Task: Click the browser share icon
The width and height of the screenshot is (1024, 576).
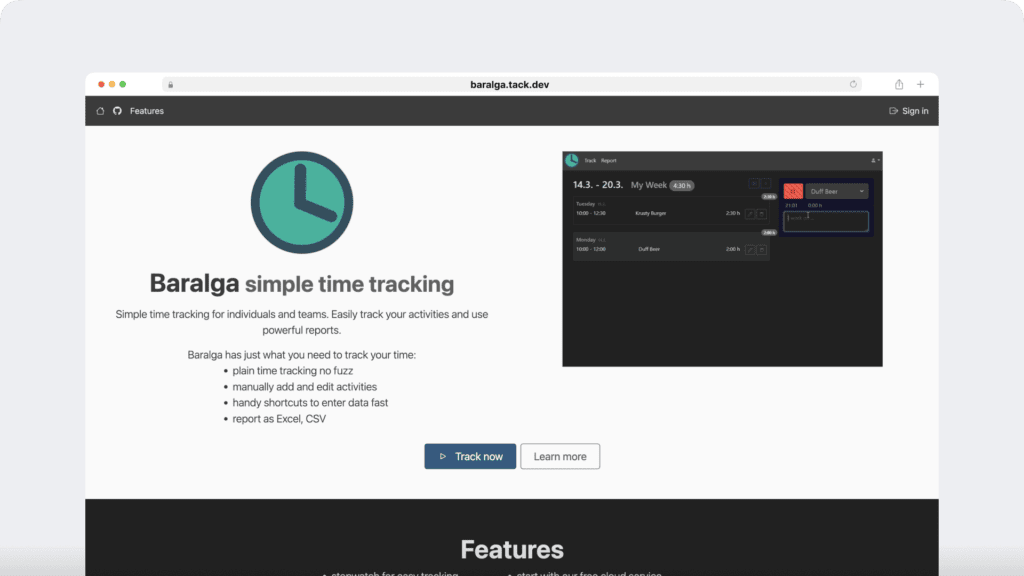Action: coord(899,85)
